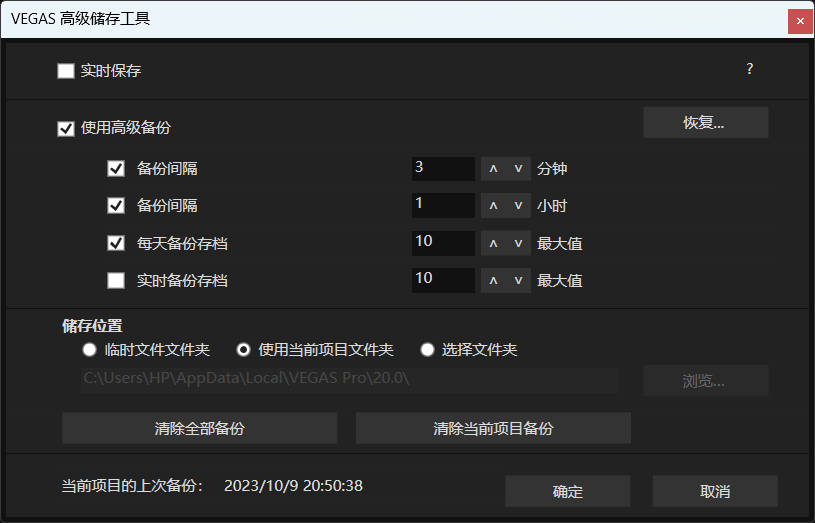Viewport: 815px width, 523px height.
Task: Increase 实时备份存档 maximum value
Action: pos(493,281)
